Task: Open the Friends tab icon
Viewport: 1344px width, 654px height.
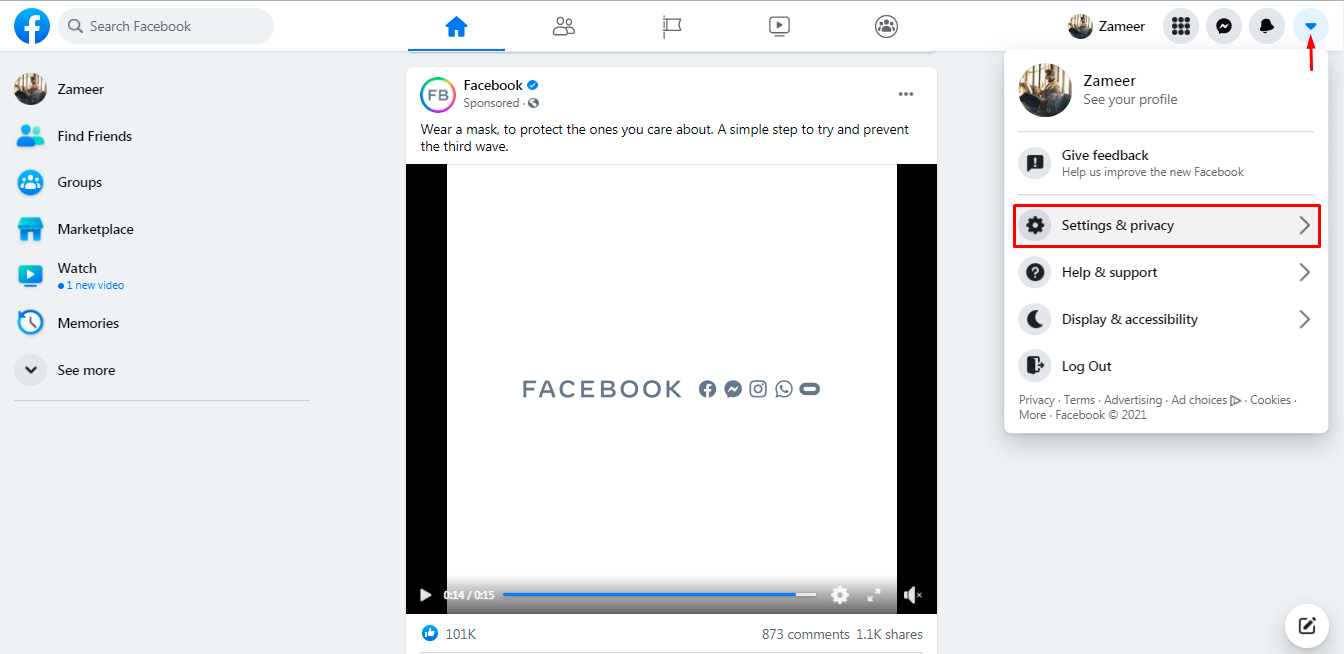Action: [x=564, y=27]
